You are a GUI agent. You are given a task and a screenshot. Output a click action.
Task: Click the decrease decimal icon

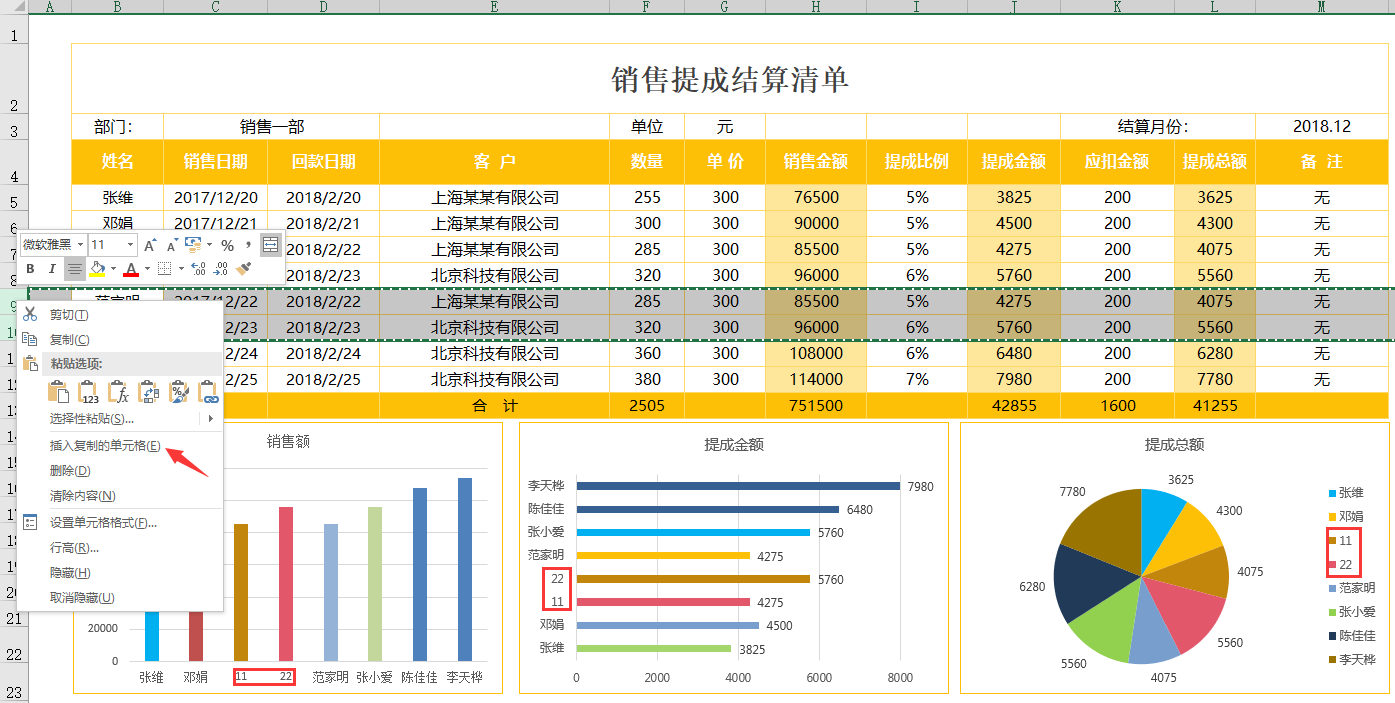221,268
